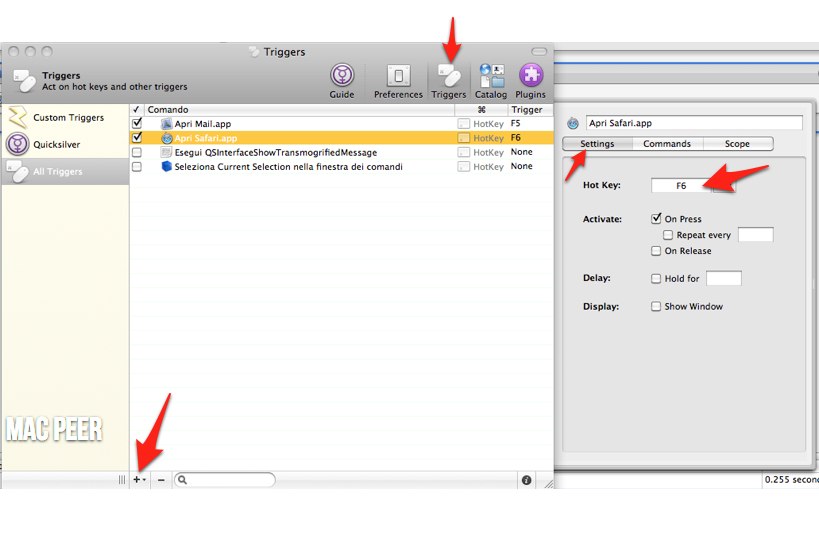Enable the Esegui QSInterfaceShowTransmogrifiedMessage checkbox
819x553 pixels.
(137, 152)
